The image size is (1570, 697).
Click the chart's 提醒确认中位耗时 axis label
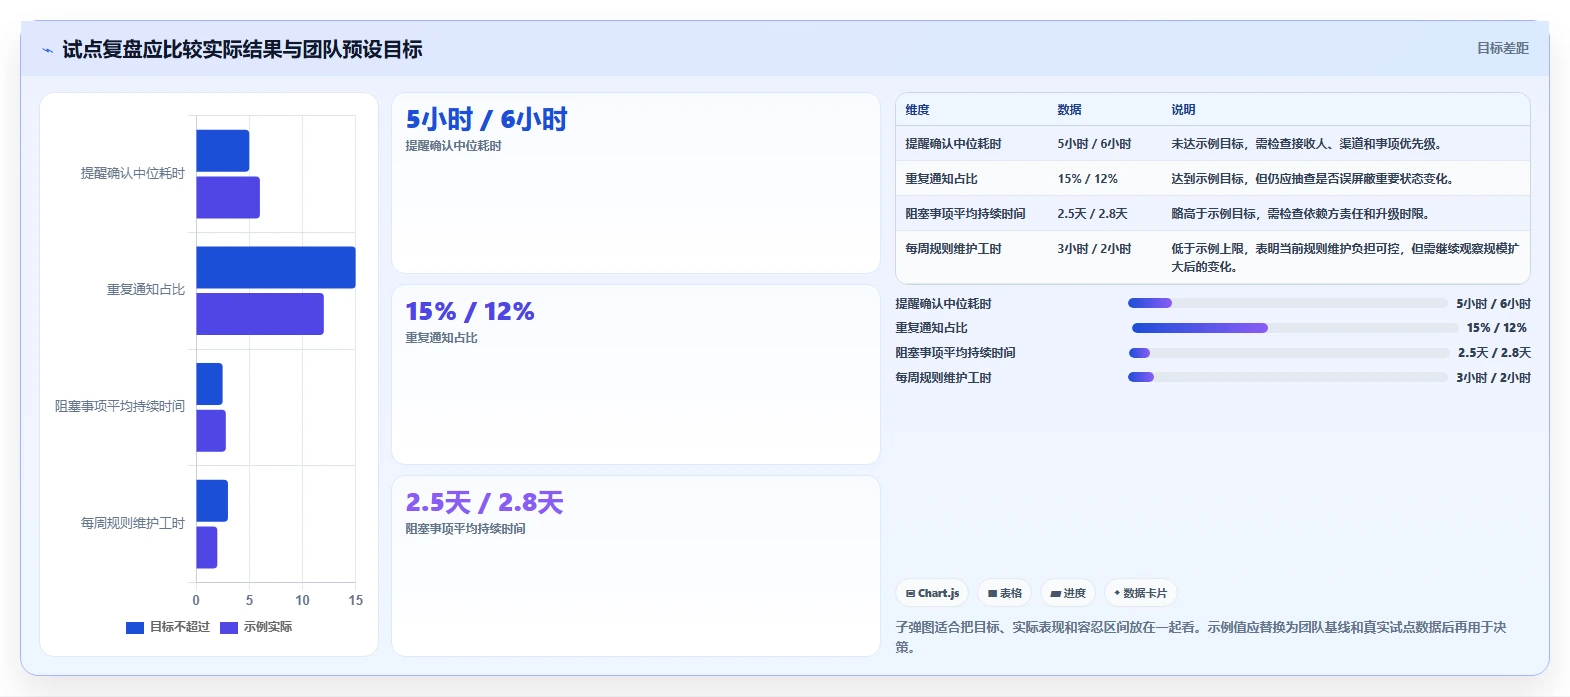tap(133, 174)
